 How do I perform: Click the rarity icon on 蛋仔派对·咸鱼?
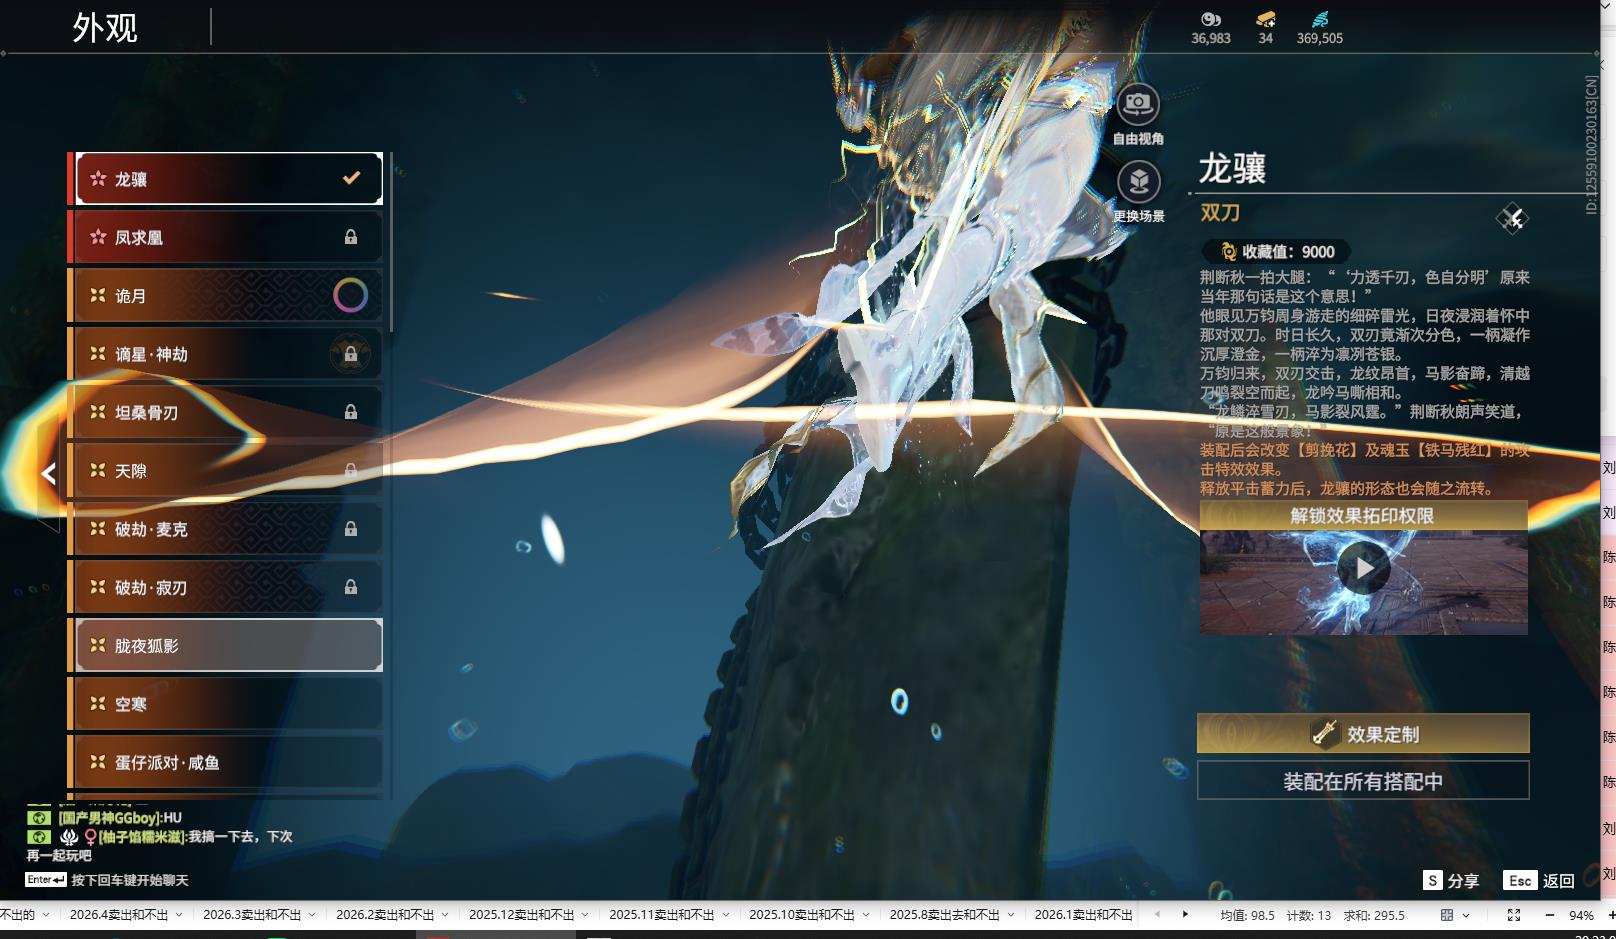pyautogui.click(x=98, y=762)
